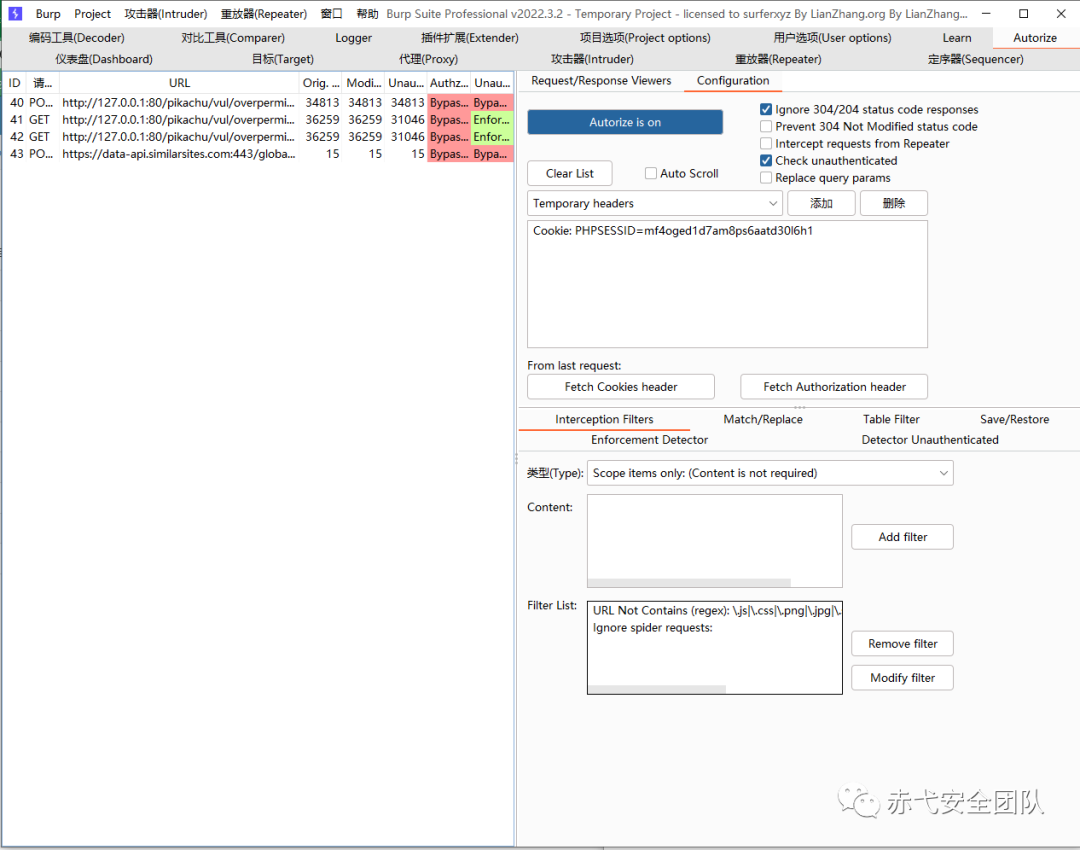Screen dimensions: 1080x850
Task: Sort by the Modi... length column header
Action: [x=364, y=83]
